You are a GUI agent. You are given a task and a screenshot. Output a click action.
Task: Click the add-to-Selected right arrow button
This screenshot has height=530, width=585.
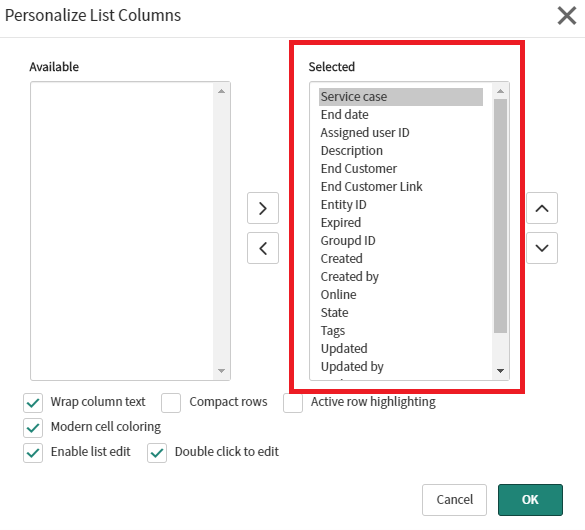tap(263, 208)
